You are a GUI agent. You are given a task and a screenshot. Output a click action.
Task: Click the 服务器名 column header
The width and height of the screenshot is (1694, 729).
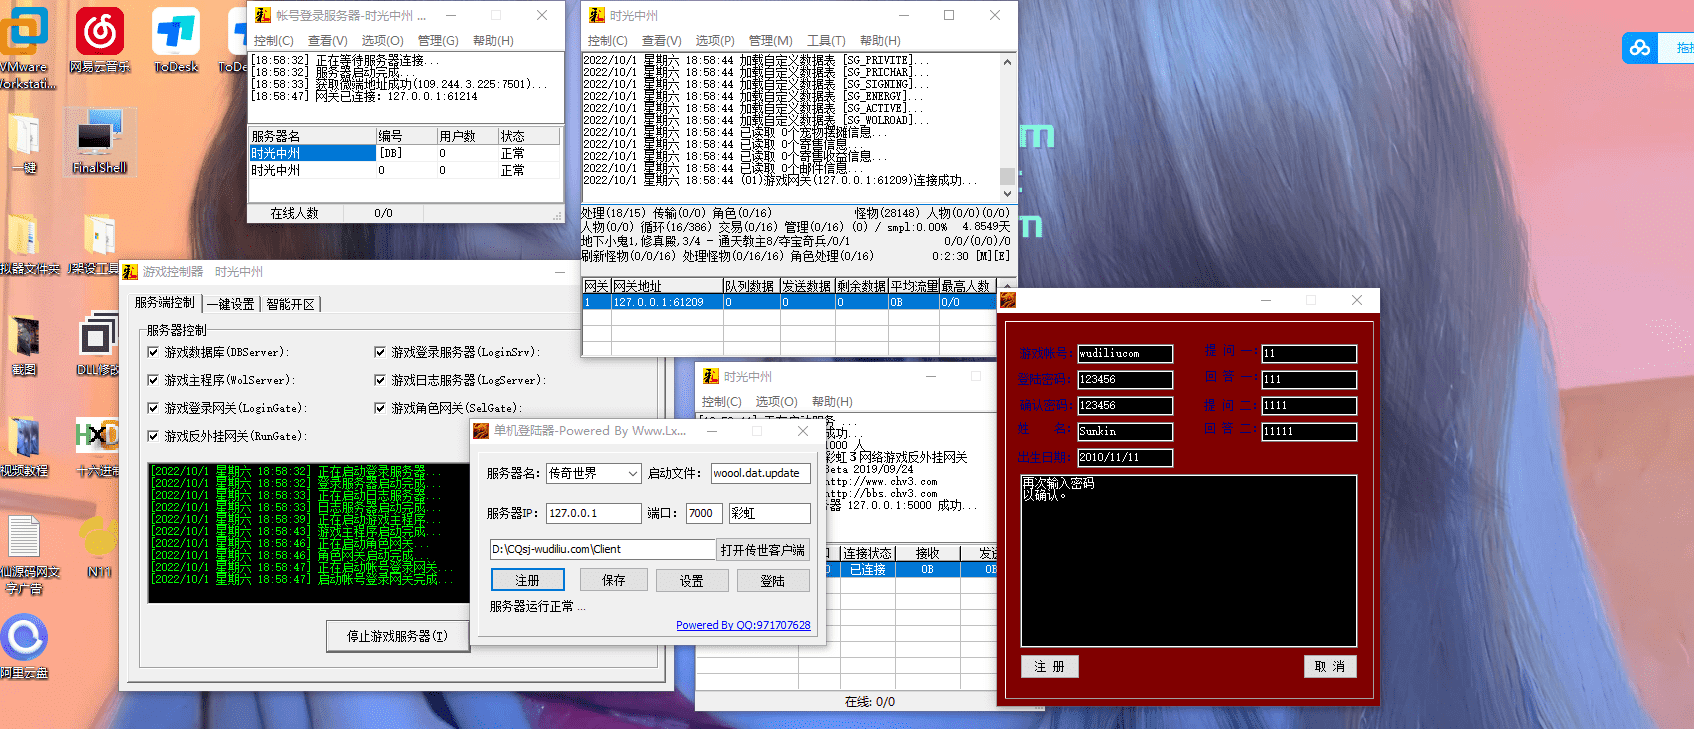pyautogui.click(x=312, y=136)
